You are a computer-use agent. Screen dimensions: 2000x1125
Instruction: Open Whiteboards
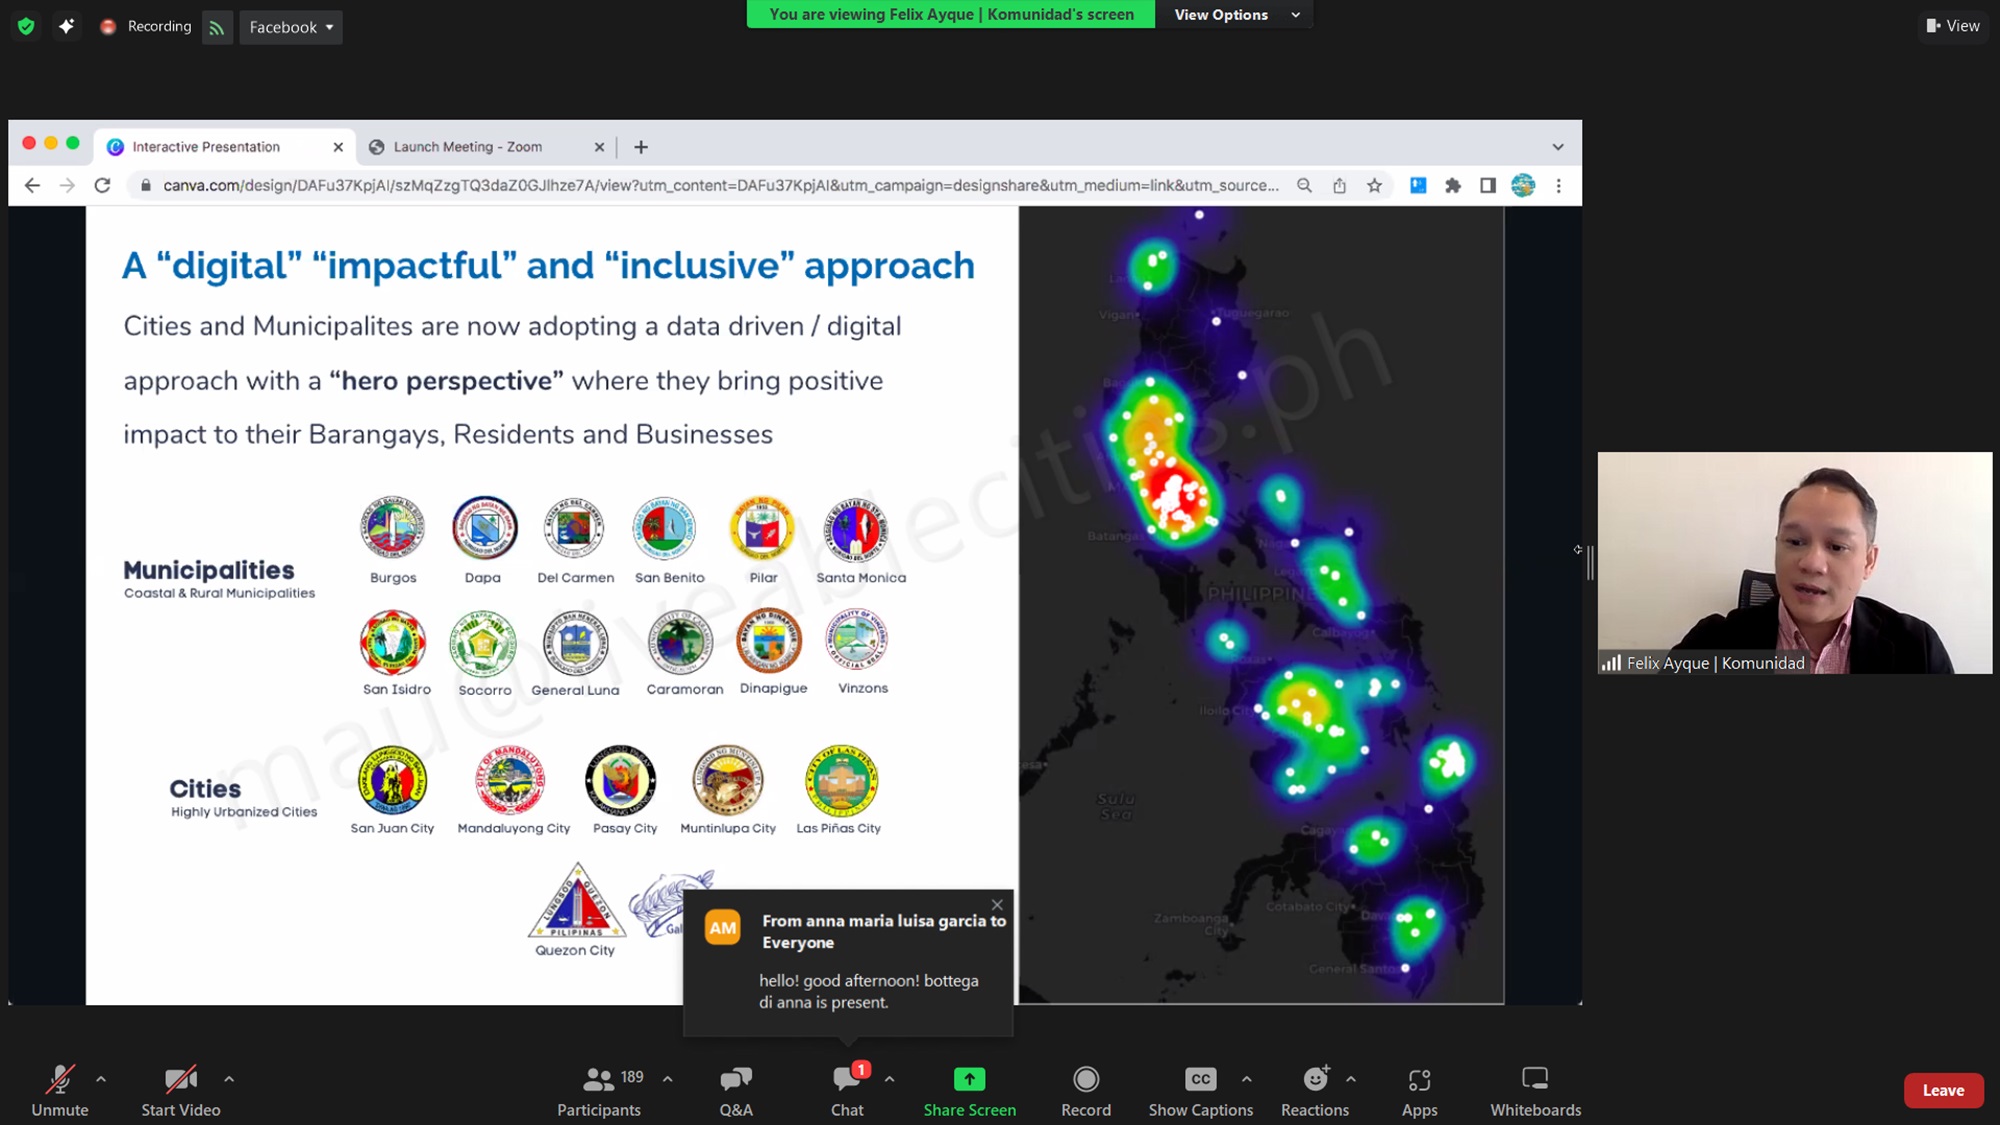pyautogui.click(x=1535, y=1091)
